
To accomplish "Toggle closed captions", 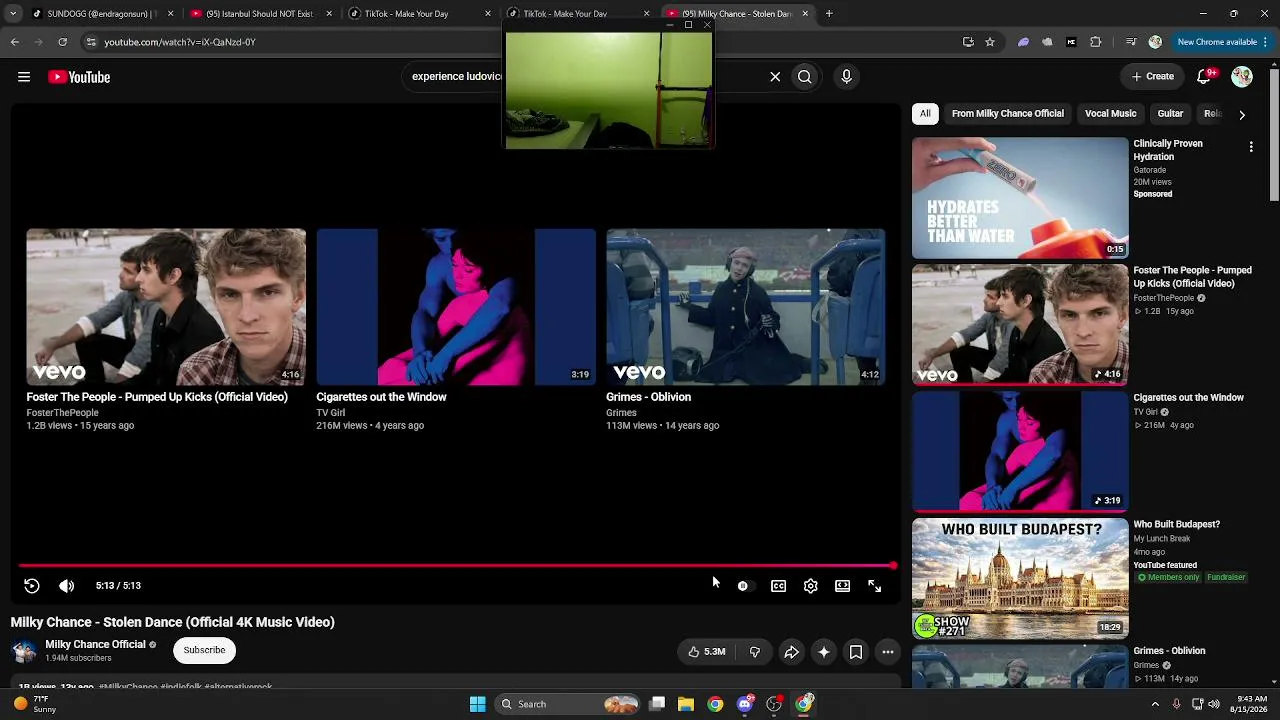I will 778,586.
